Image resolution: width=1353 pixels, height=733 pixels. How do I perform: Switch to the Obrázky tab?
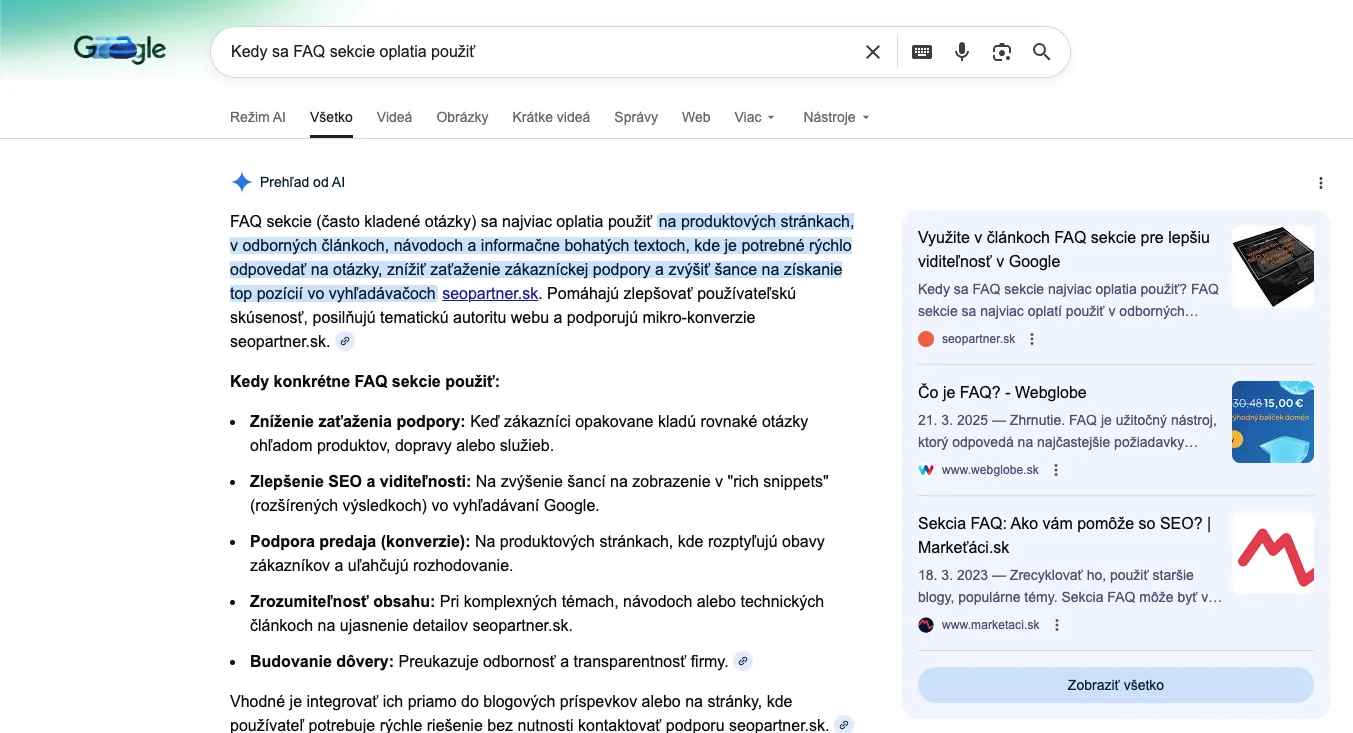pos(462,117)
